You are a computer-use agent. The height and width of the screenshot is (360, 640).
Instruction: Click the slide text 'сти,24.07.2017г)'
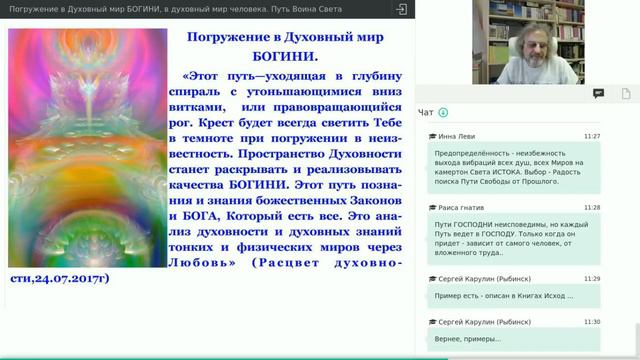(60, 279)
